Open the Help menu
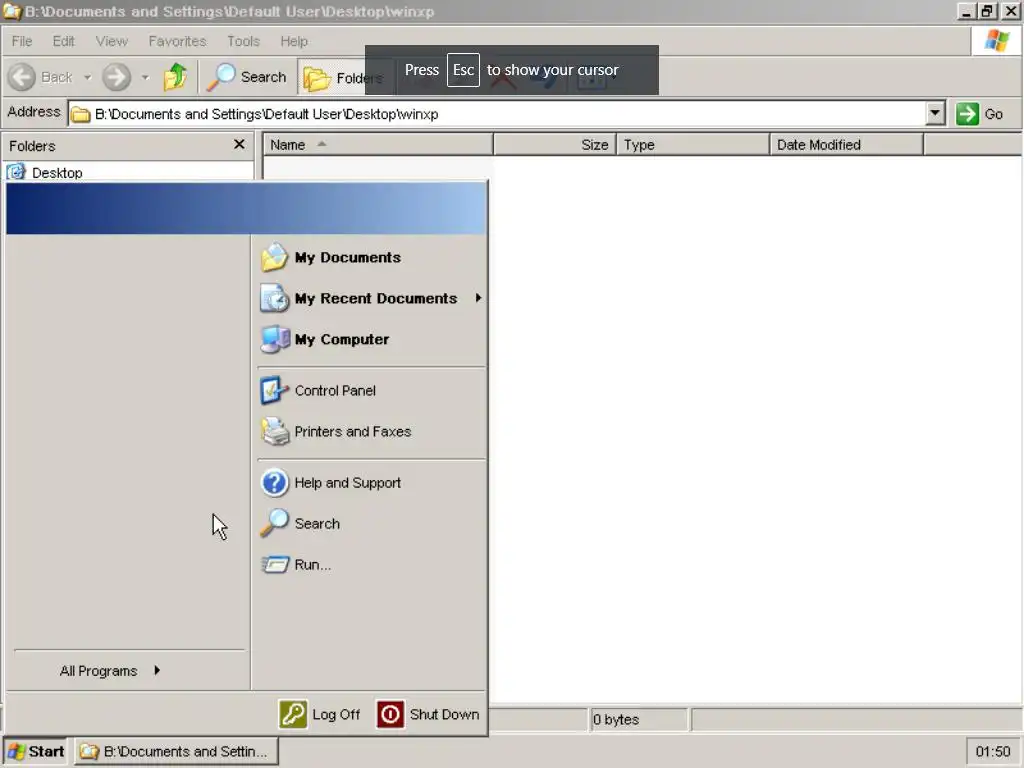This screenshot has height=768, width=1024. coord(294,41)
